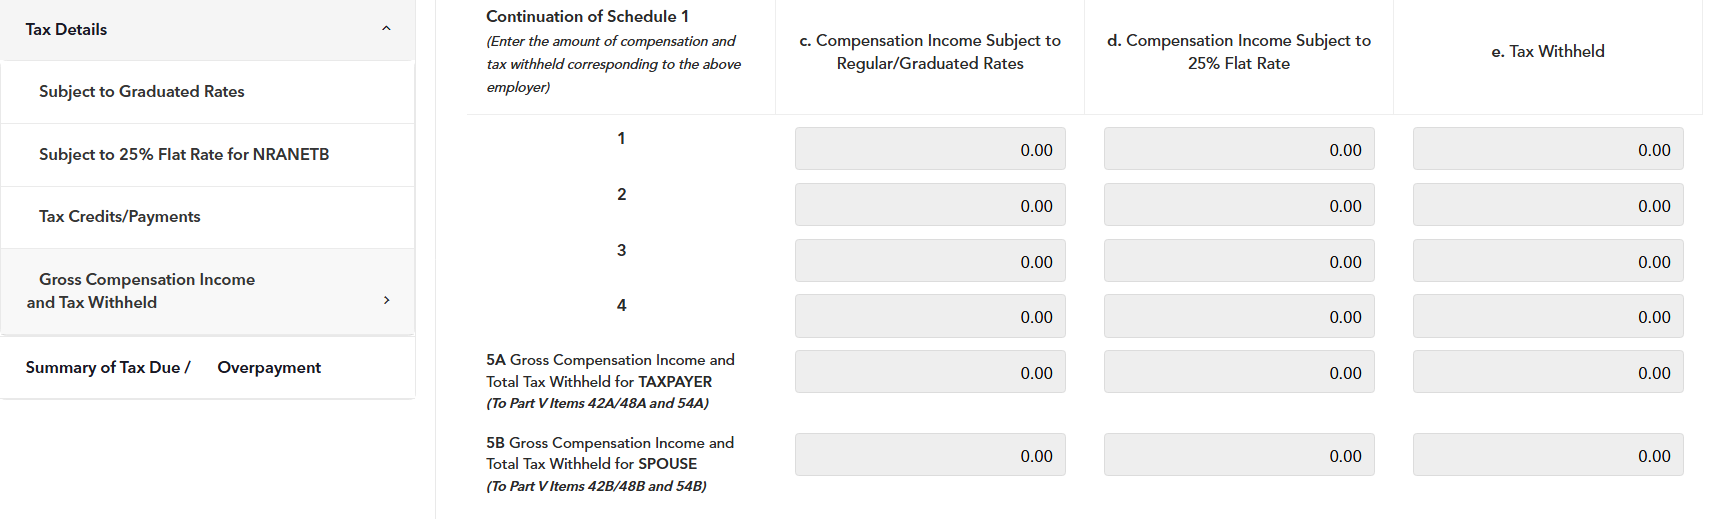Click row 1 25% Flat Rate income field
The image size is (1719, 519).
tap(1239, 149)
